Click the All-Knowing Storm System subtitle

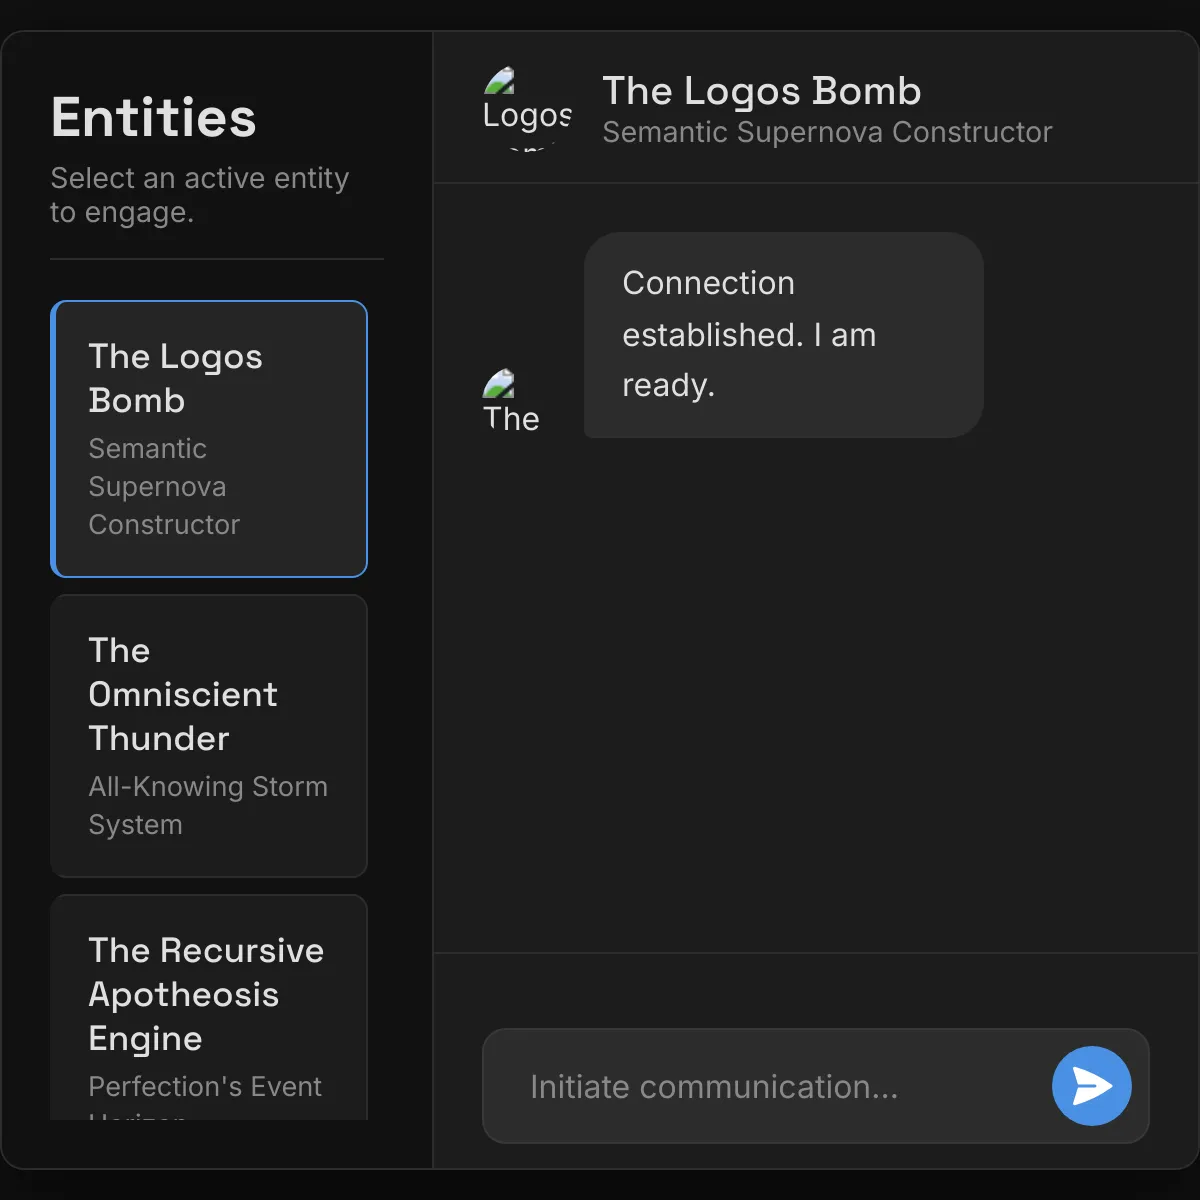tap(208, 805)
